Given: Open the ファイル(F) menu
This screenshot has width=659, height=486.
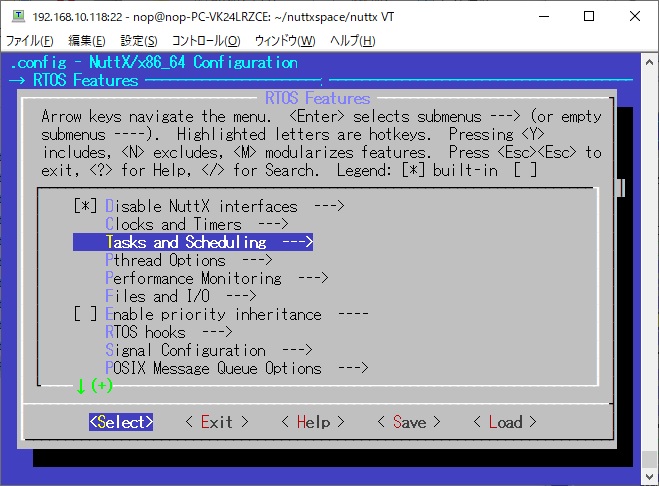Looking at the screenshot, I should pyautogui.click(x=29, y=41).
